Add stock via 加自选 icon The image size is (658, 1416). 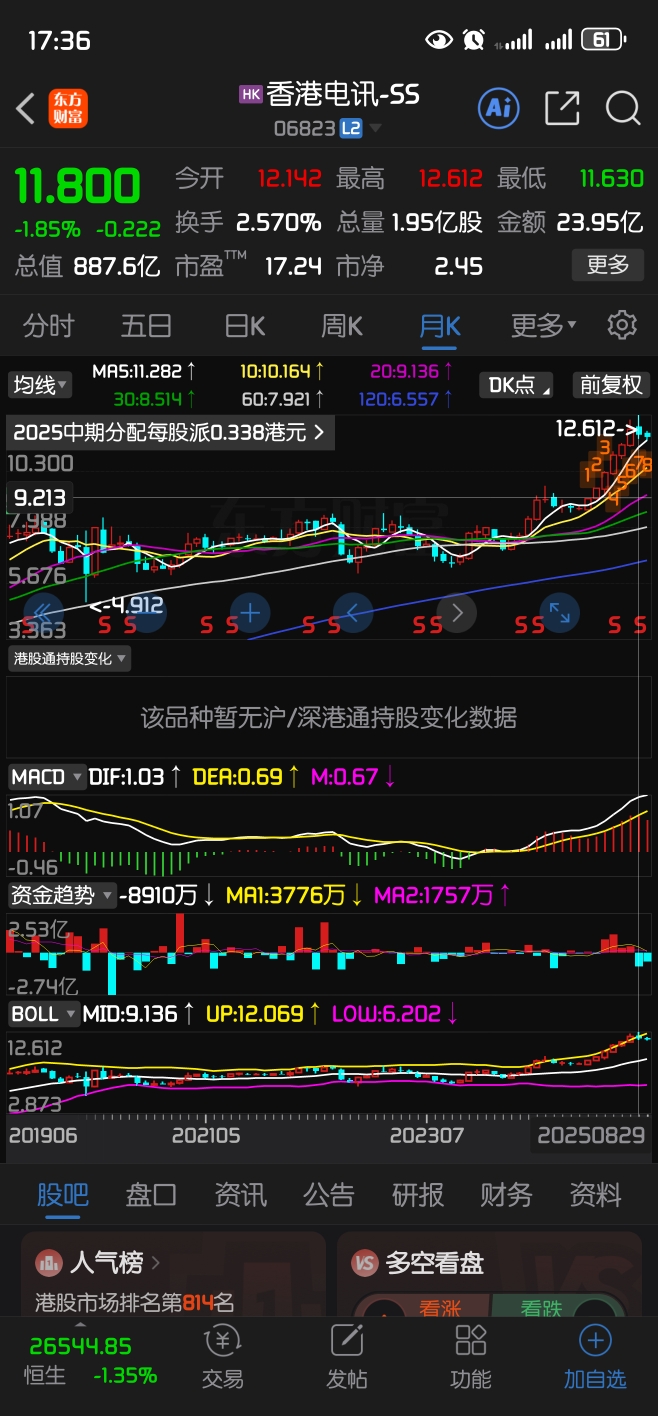tap(595, 1357)
